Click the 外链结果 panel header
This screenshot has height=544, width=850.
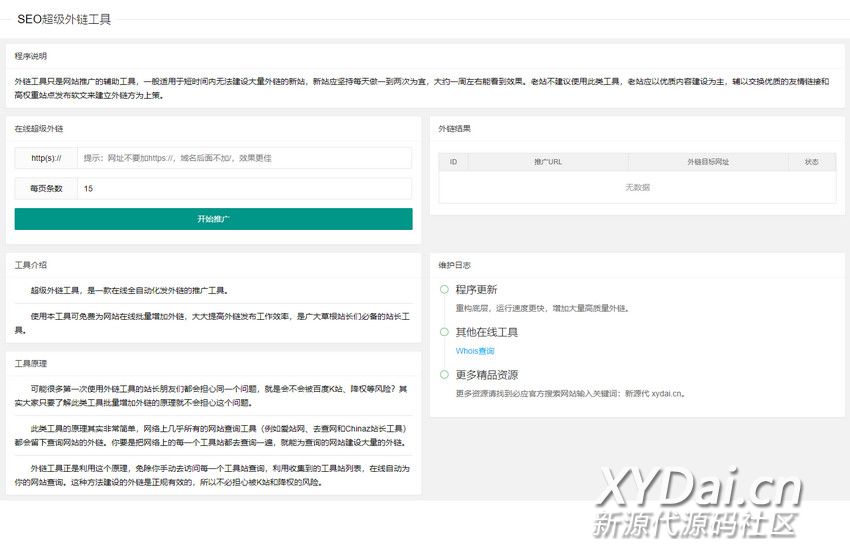coord(454,129)
